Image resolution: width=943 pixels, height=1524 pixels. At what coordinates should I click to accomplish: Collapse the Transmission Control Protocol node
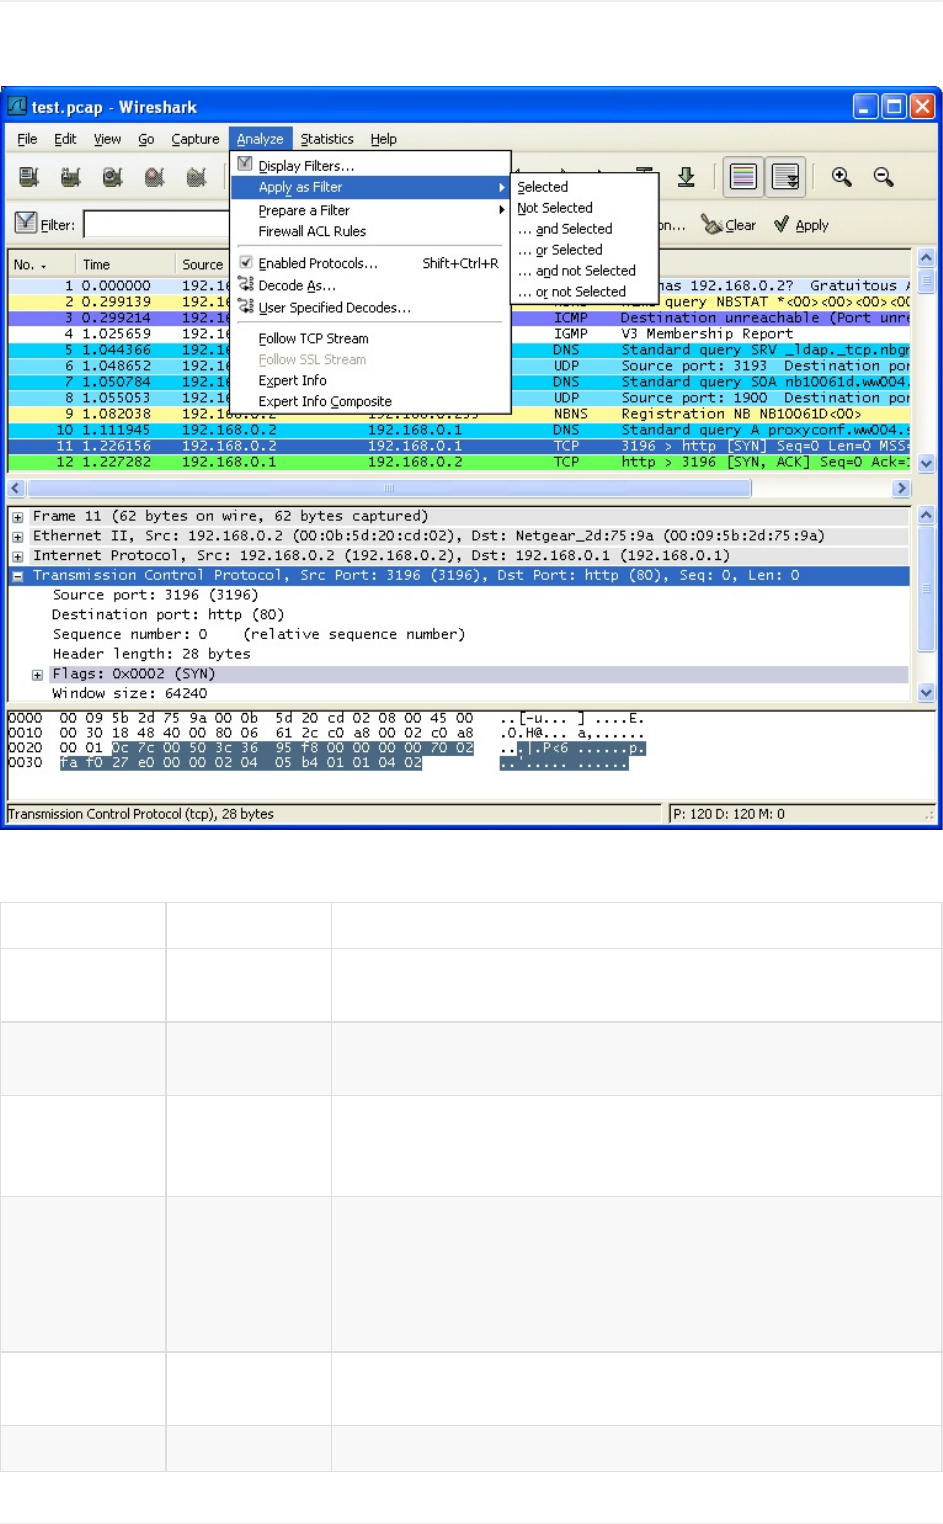(x=18, y=576)
